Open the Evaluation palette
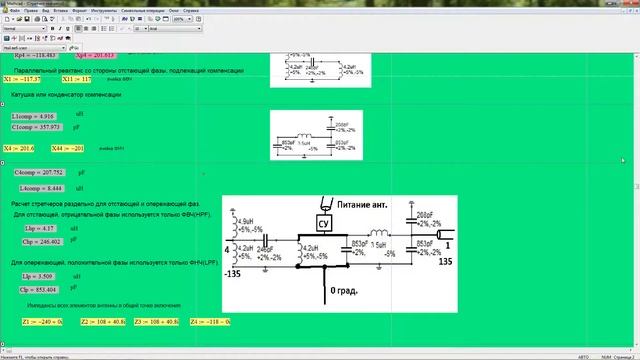This screenshot has height=360, width=640. pyautogui.click(x=29, y=38)
